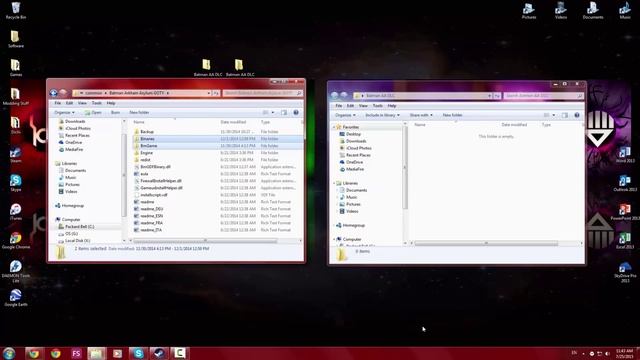The height and width of the screenshot is (360, 640).
Task: Select Packard Bell (C:) in the Arkham Asylum GOTY sidebar
Action: pos(80,227)
